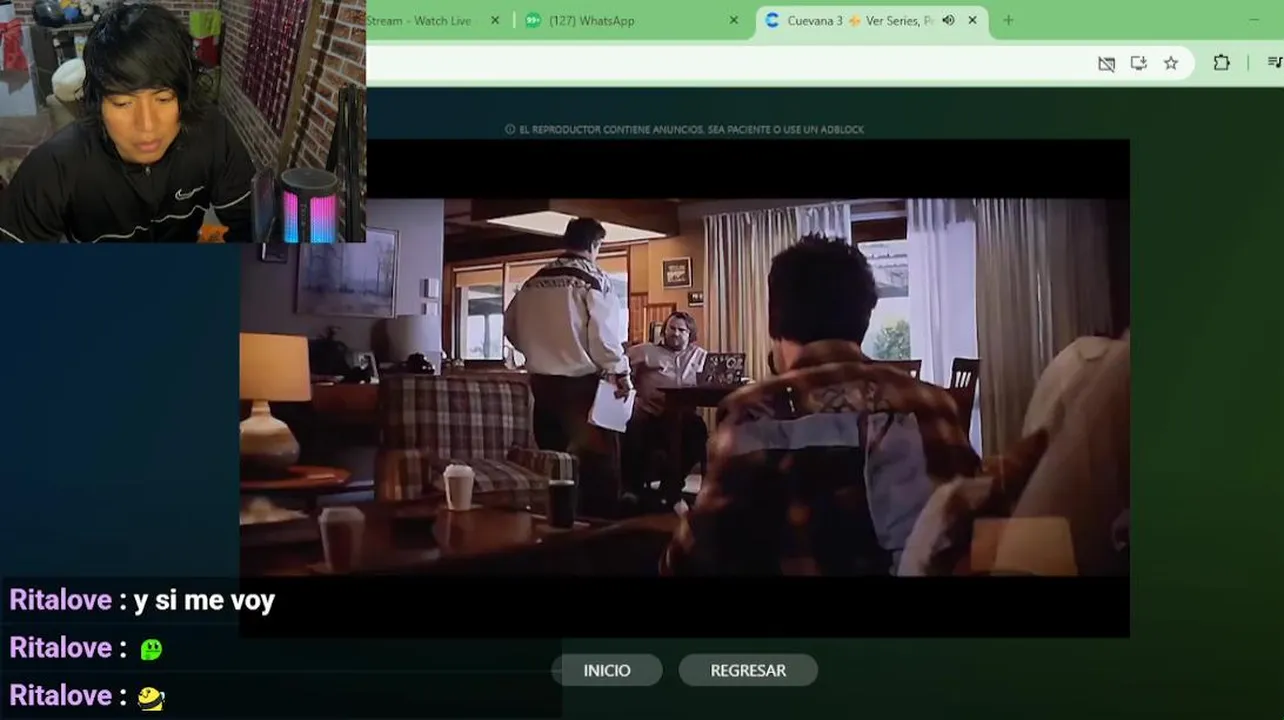Close the Cuevana 3 tab
The width and height of the screenshot is (1284, 720).
pyautogui.click(x=972, y=21)
